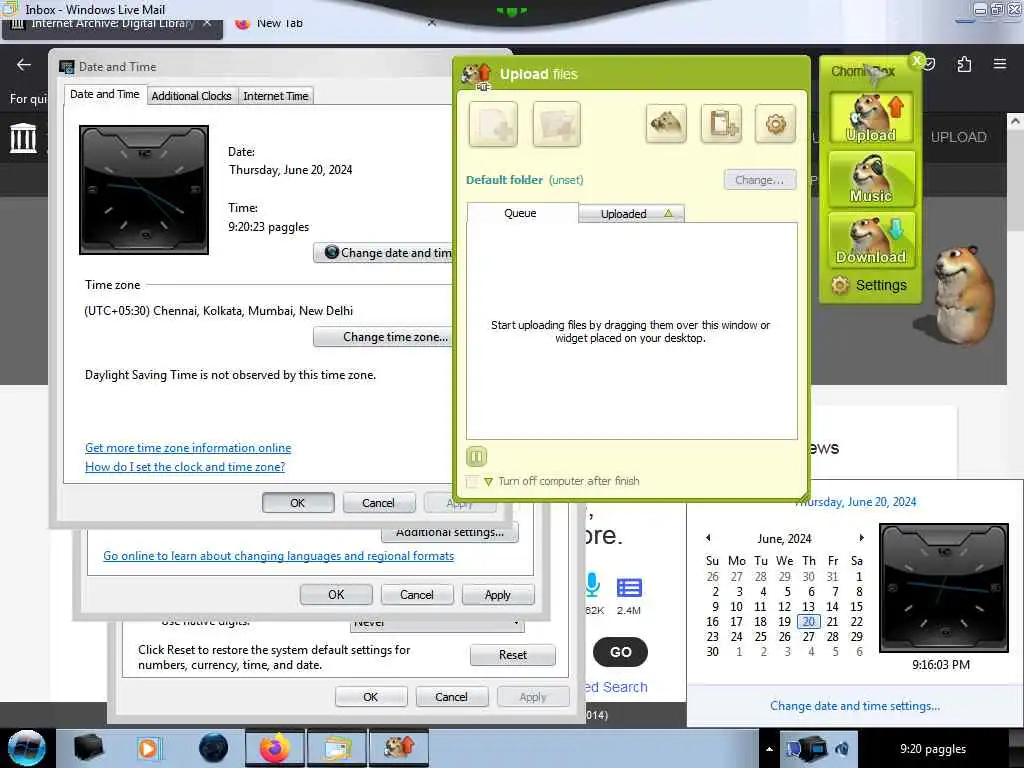Image resolution: width=1024 pixels, height=768 pixels.
Task: Select the Queue tab in Upload files
Action: point(520,213)
